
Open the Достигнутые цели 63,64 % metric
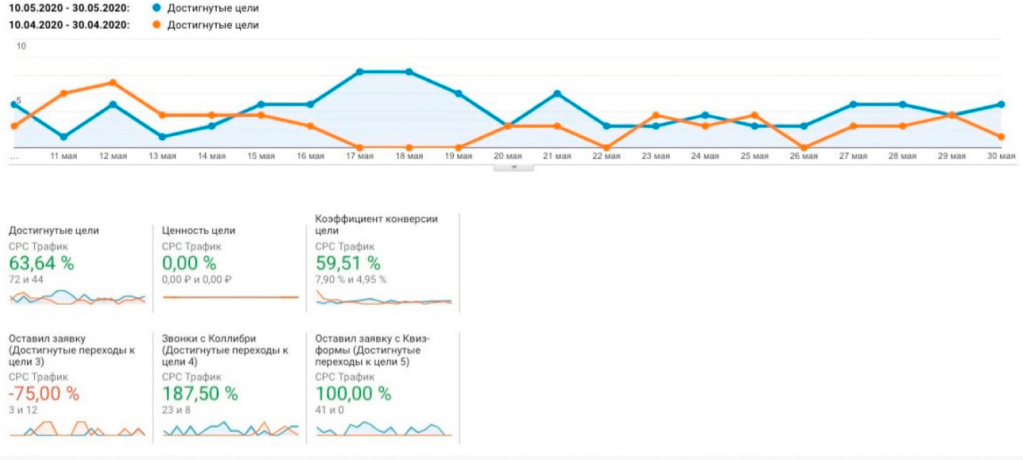(42, 263)
